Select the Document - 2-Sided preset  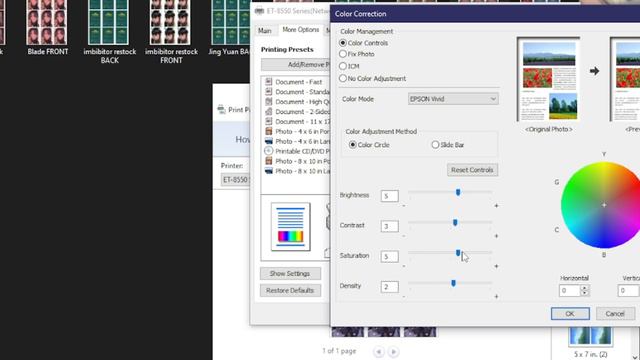pyautogui.click(x=297, y=111)
